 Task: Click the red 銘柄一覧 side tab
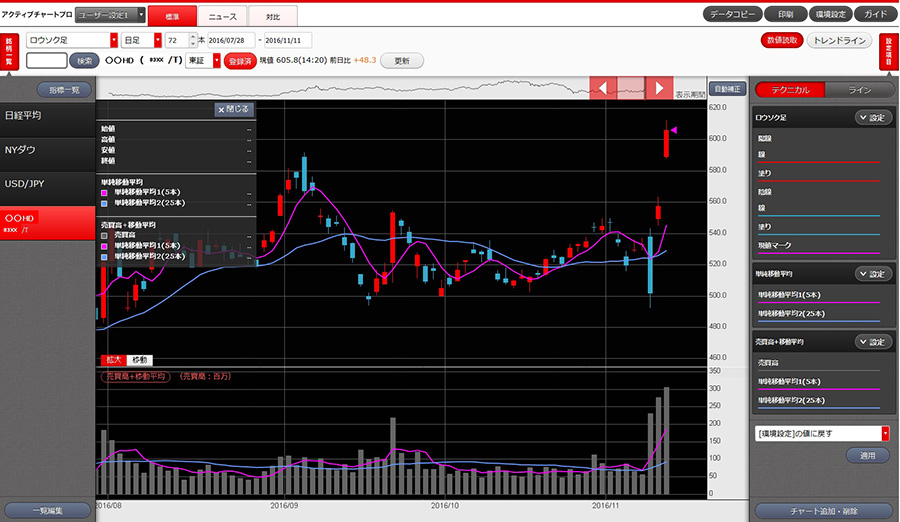[x=9, y=51]
